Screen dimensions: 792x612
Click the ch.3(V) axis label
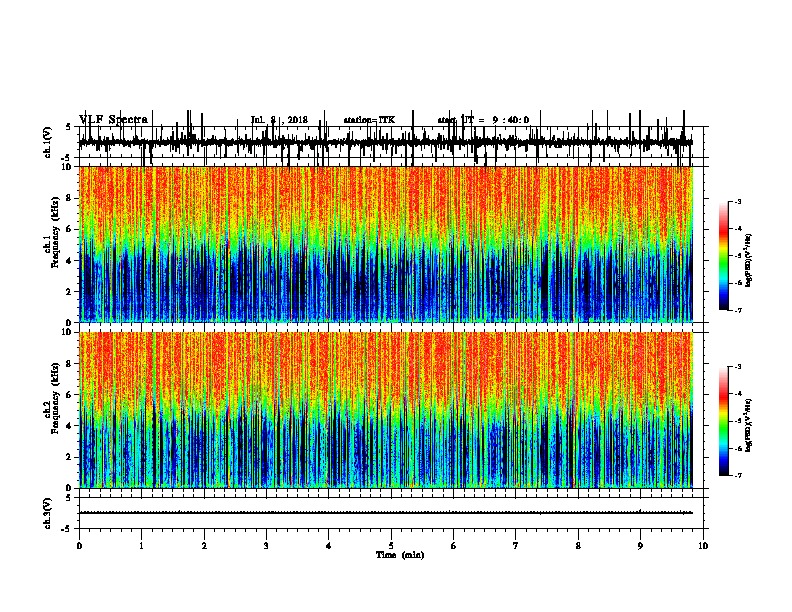48,513
